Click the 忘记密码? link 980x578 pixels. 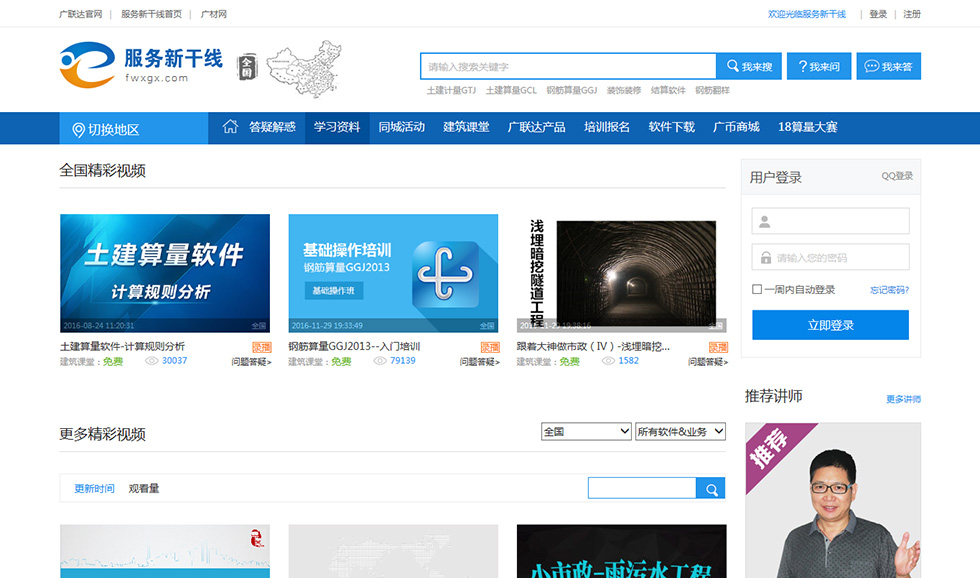point(889,291)
